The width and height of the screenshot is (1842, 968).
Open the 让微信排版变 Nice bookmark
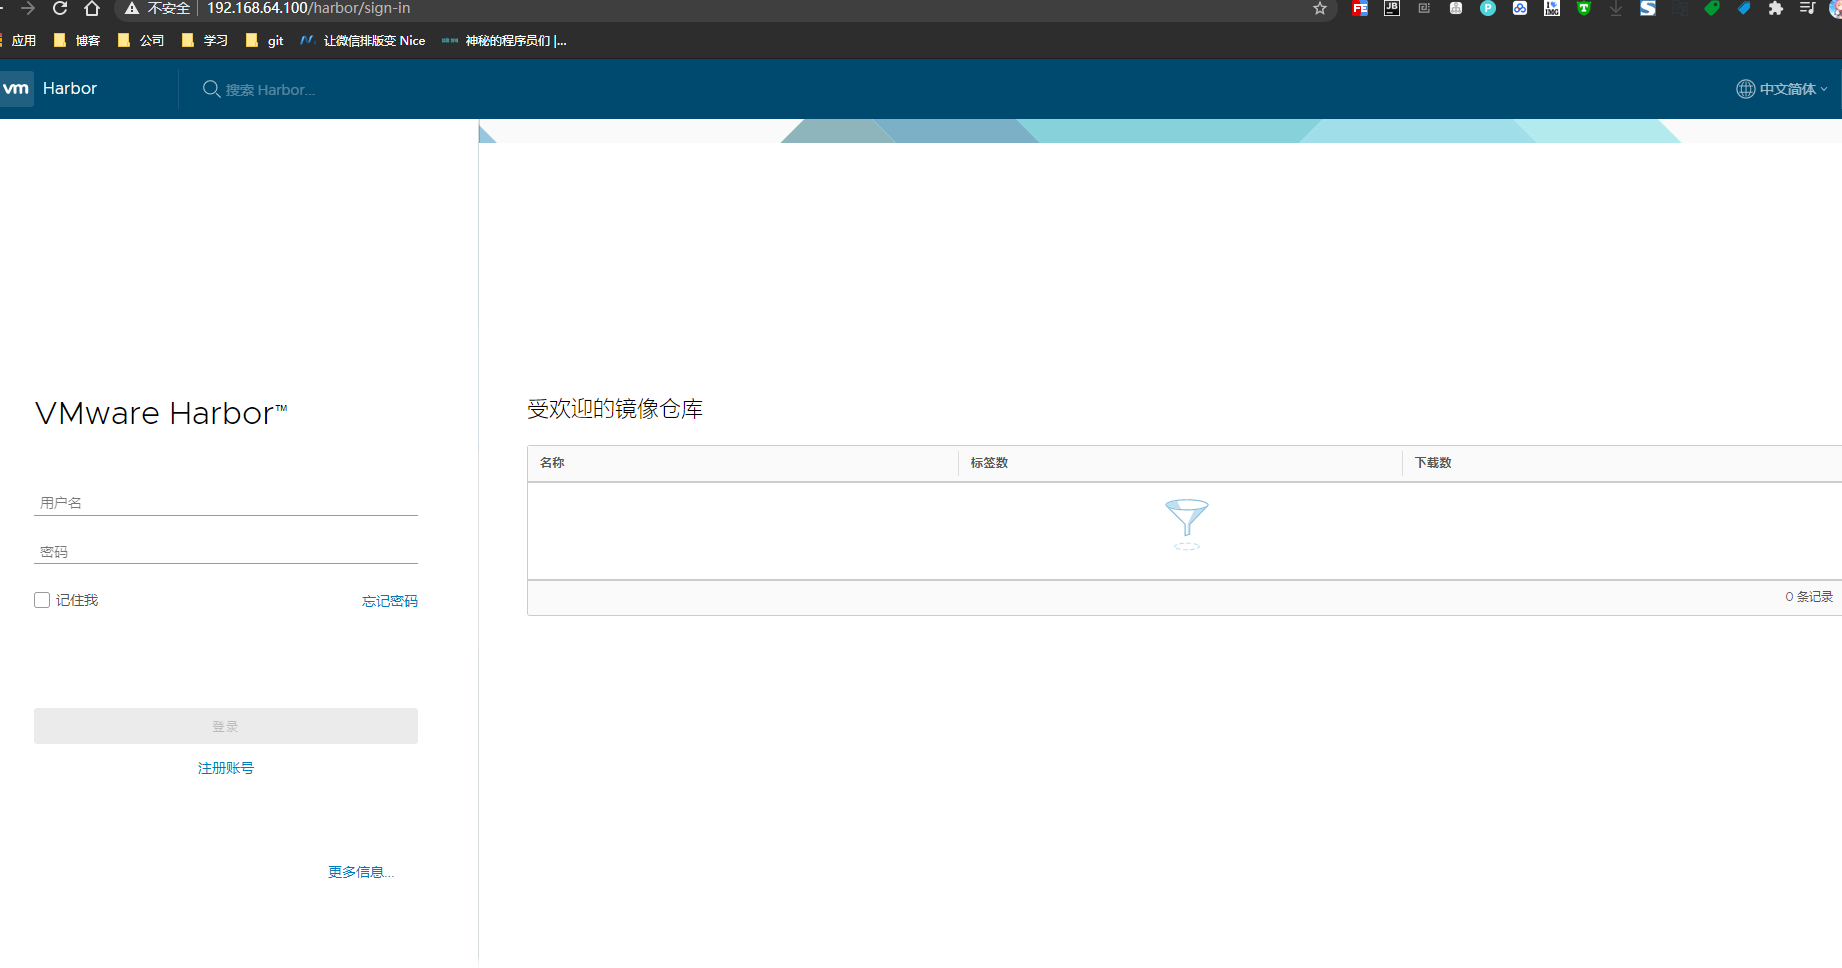pos(363,41)
